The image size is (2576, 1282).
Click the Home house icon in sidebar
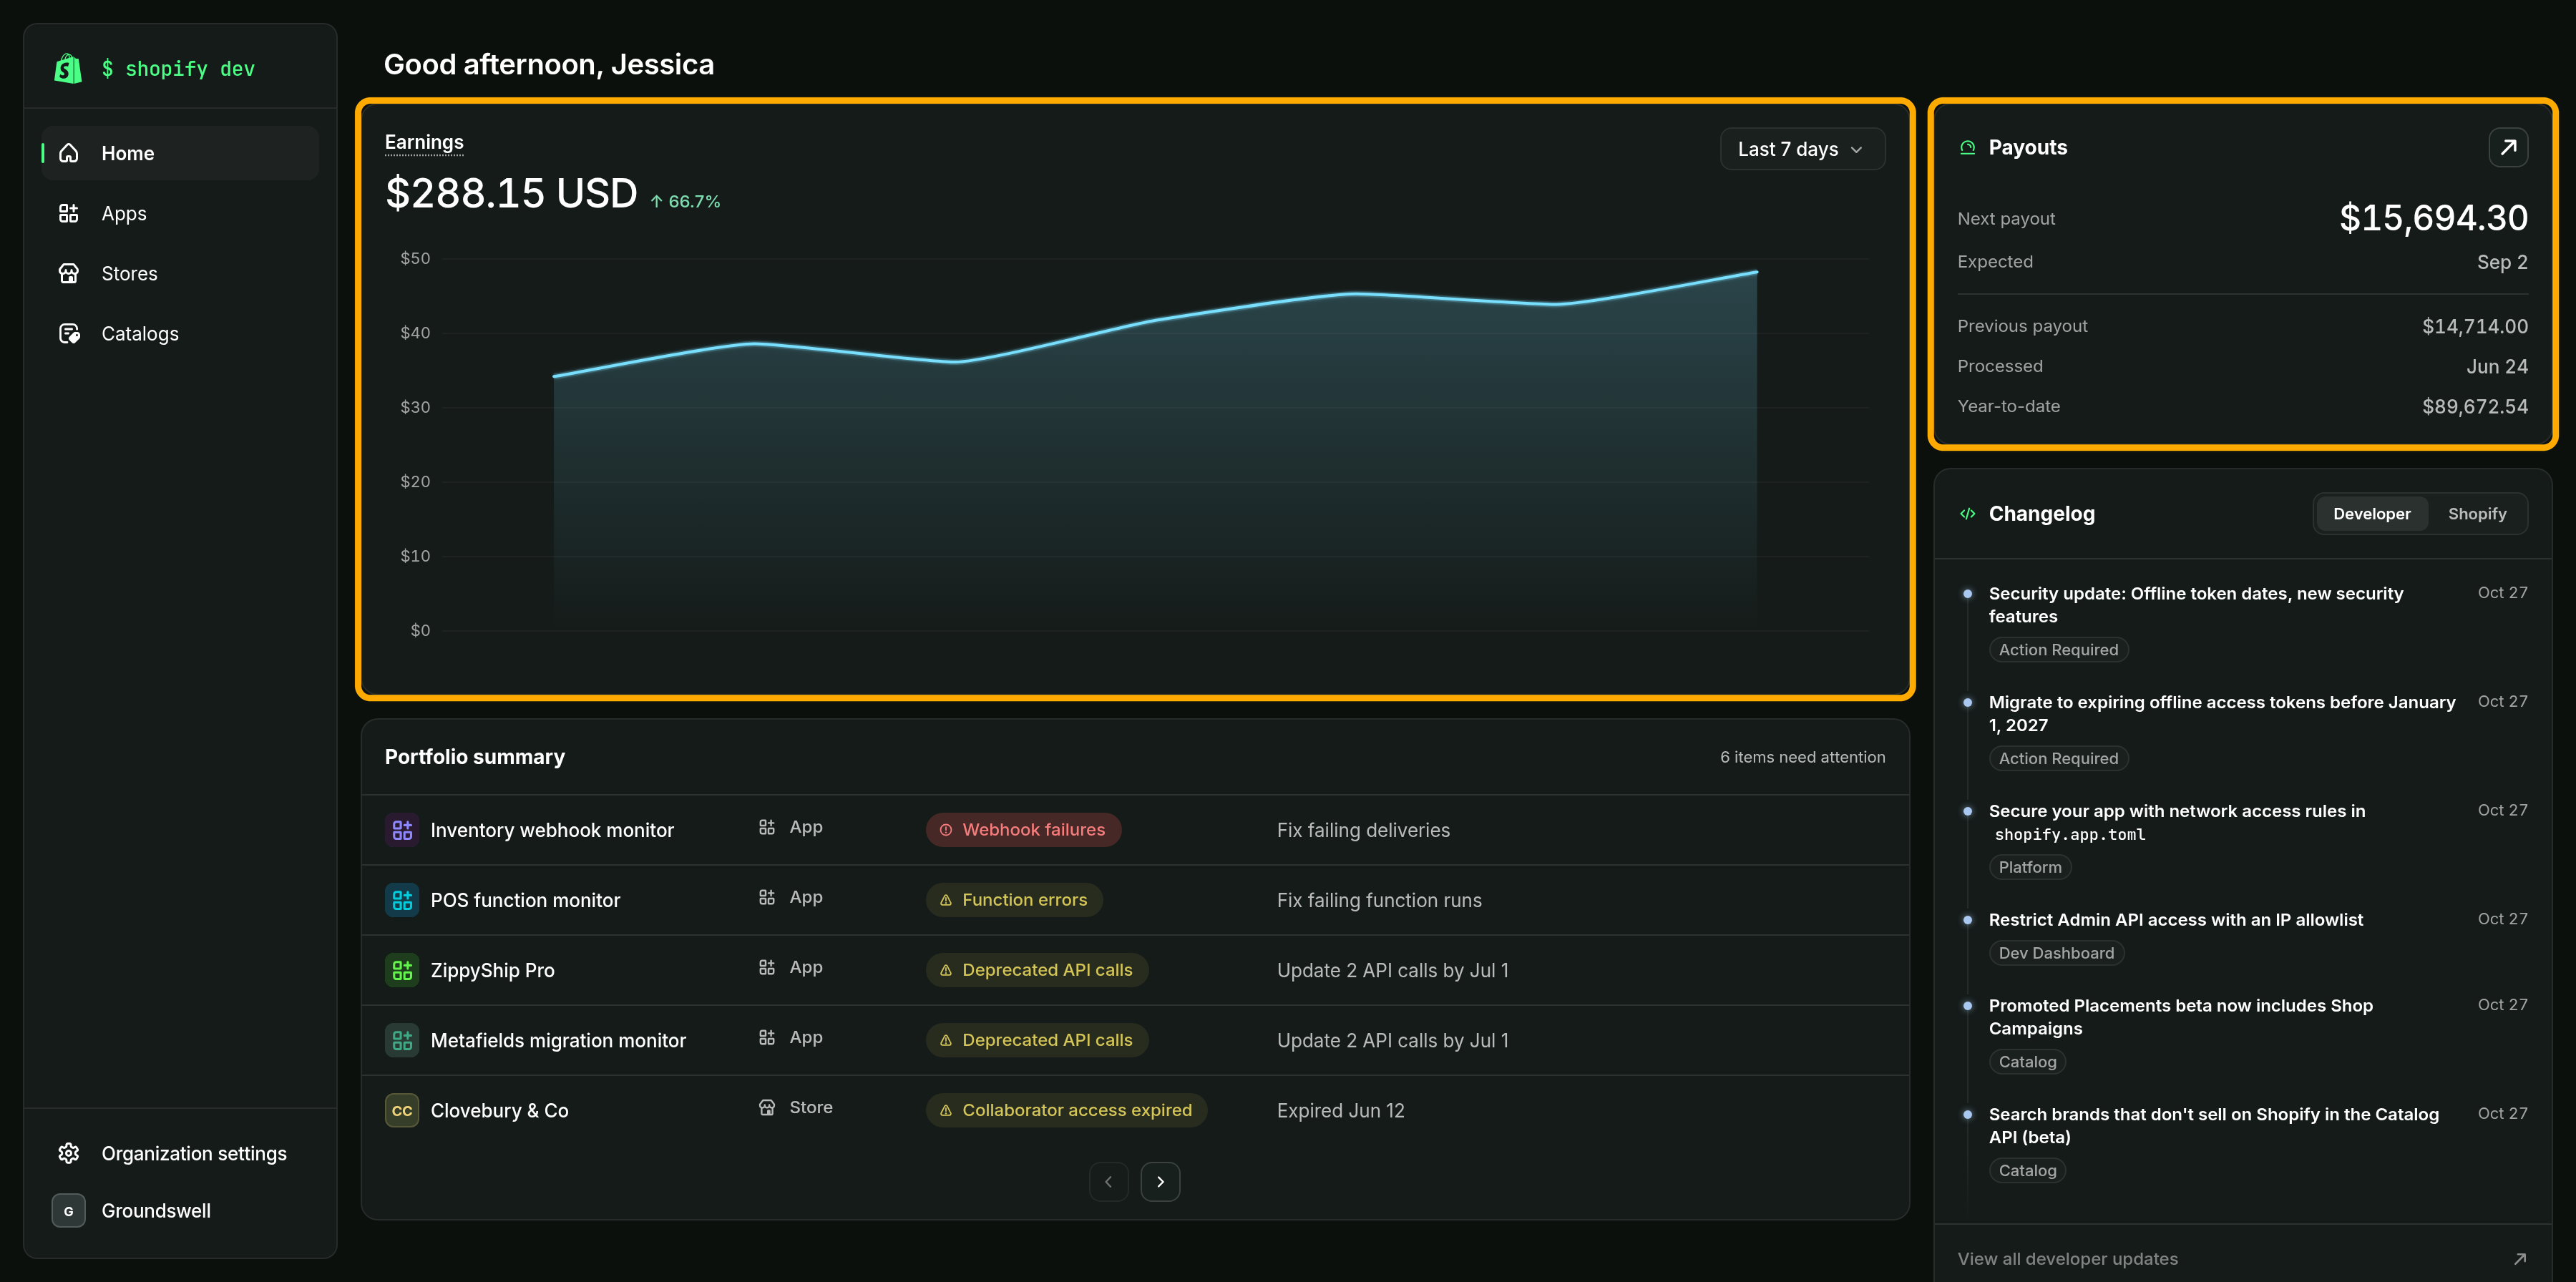point(69,153)
